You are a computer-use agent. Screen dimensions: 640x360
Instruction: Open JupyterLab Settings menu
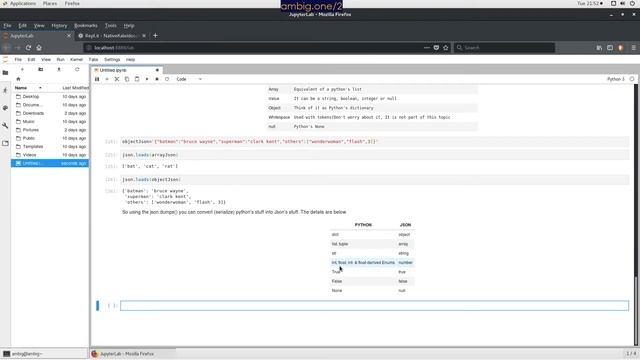coord(112,60)
